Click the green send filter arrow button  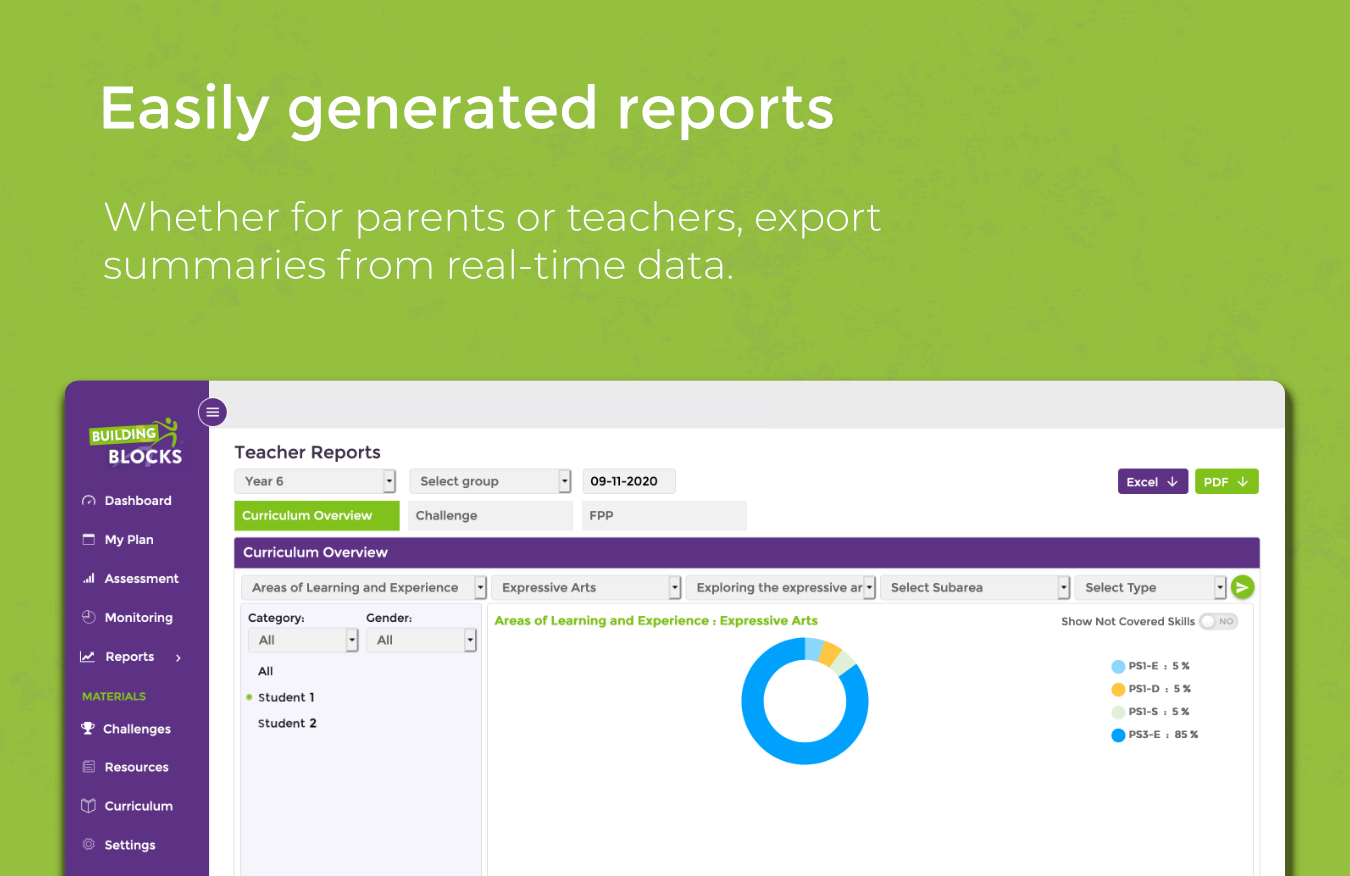(x=1243, y=587)
